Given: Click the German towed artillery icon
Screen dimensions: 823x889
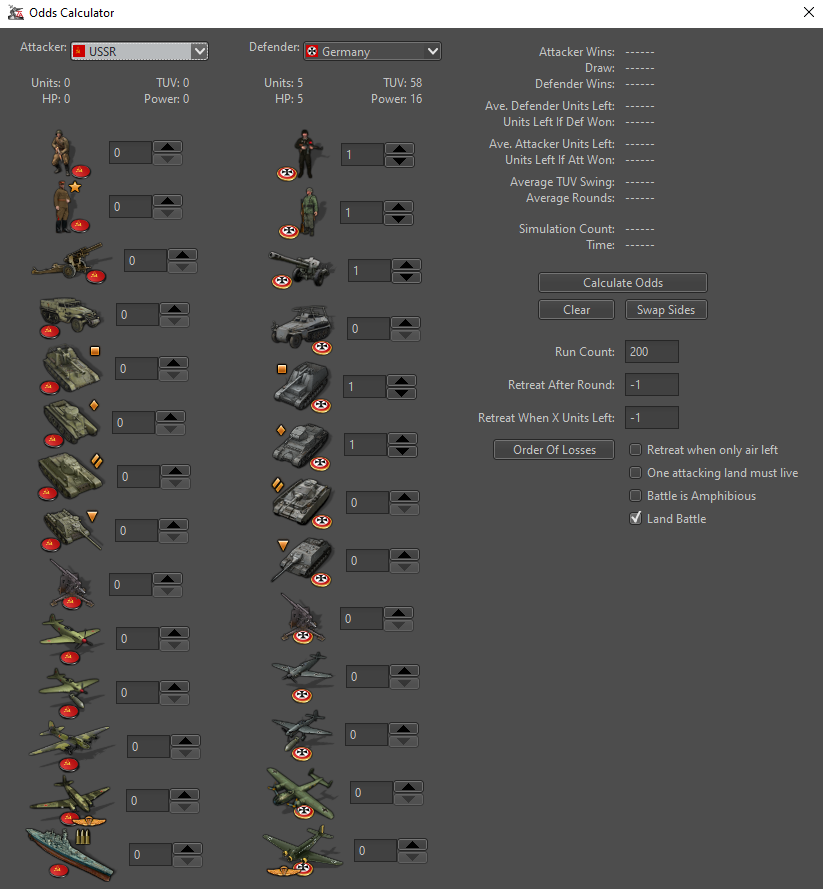Looking at the screenshot, I should point(300,270).
